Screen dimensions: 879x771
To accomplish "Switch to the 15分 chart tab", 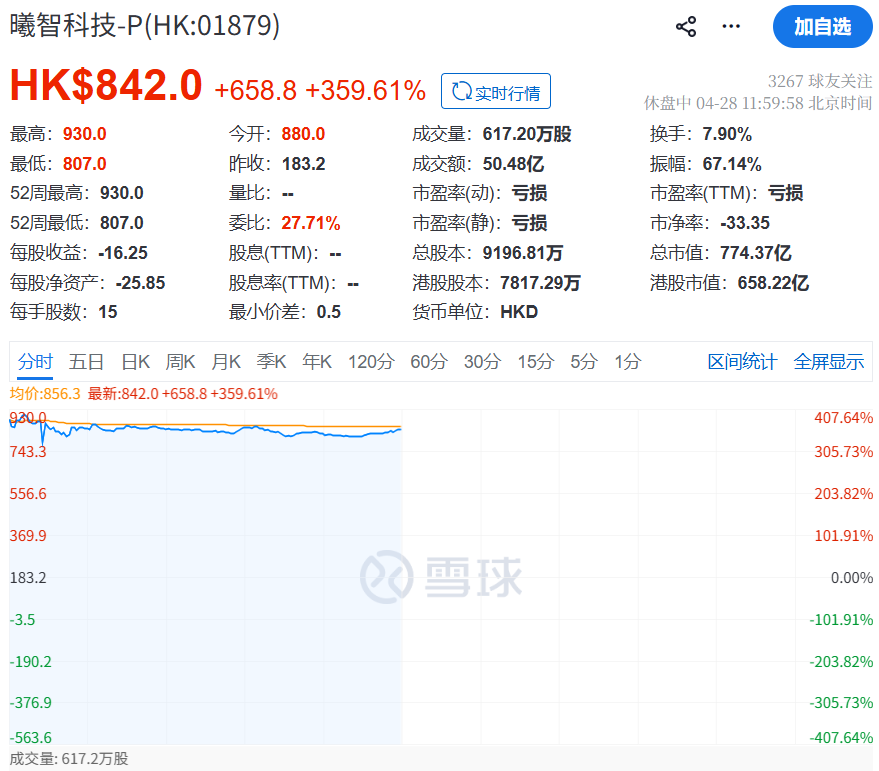I will click(535, 362).
